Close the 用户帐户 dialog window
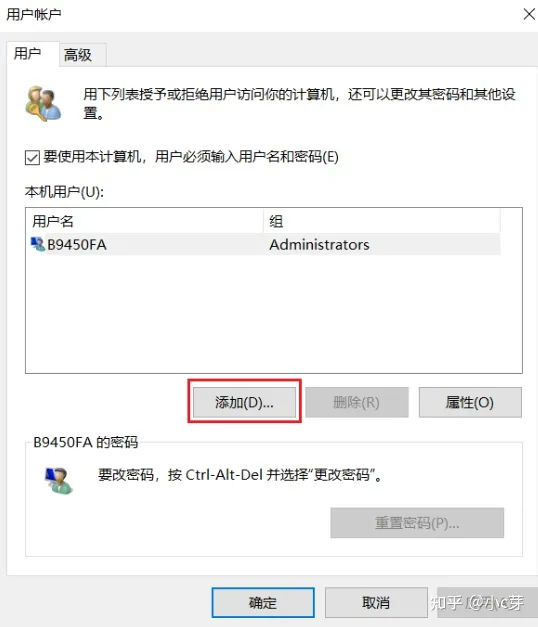Viewport: 538px width, 627px height. tap(529, 14)
